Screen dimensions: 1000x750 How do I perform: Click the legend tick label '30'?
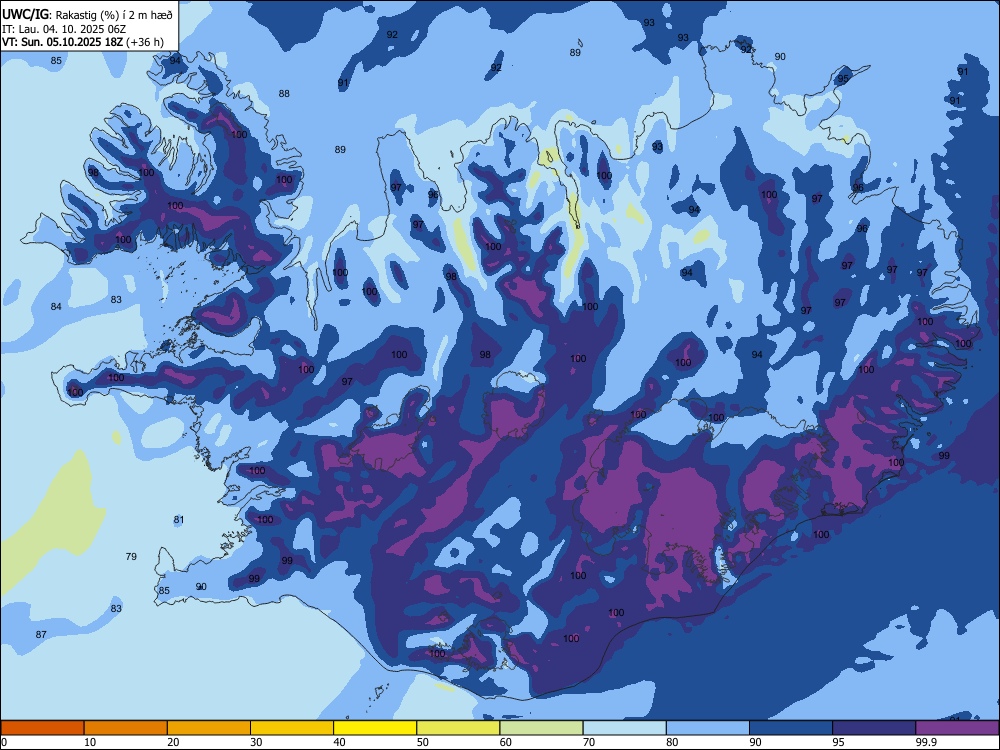click(x=256, y=742)
